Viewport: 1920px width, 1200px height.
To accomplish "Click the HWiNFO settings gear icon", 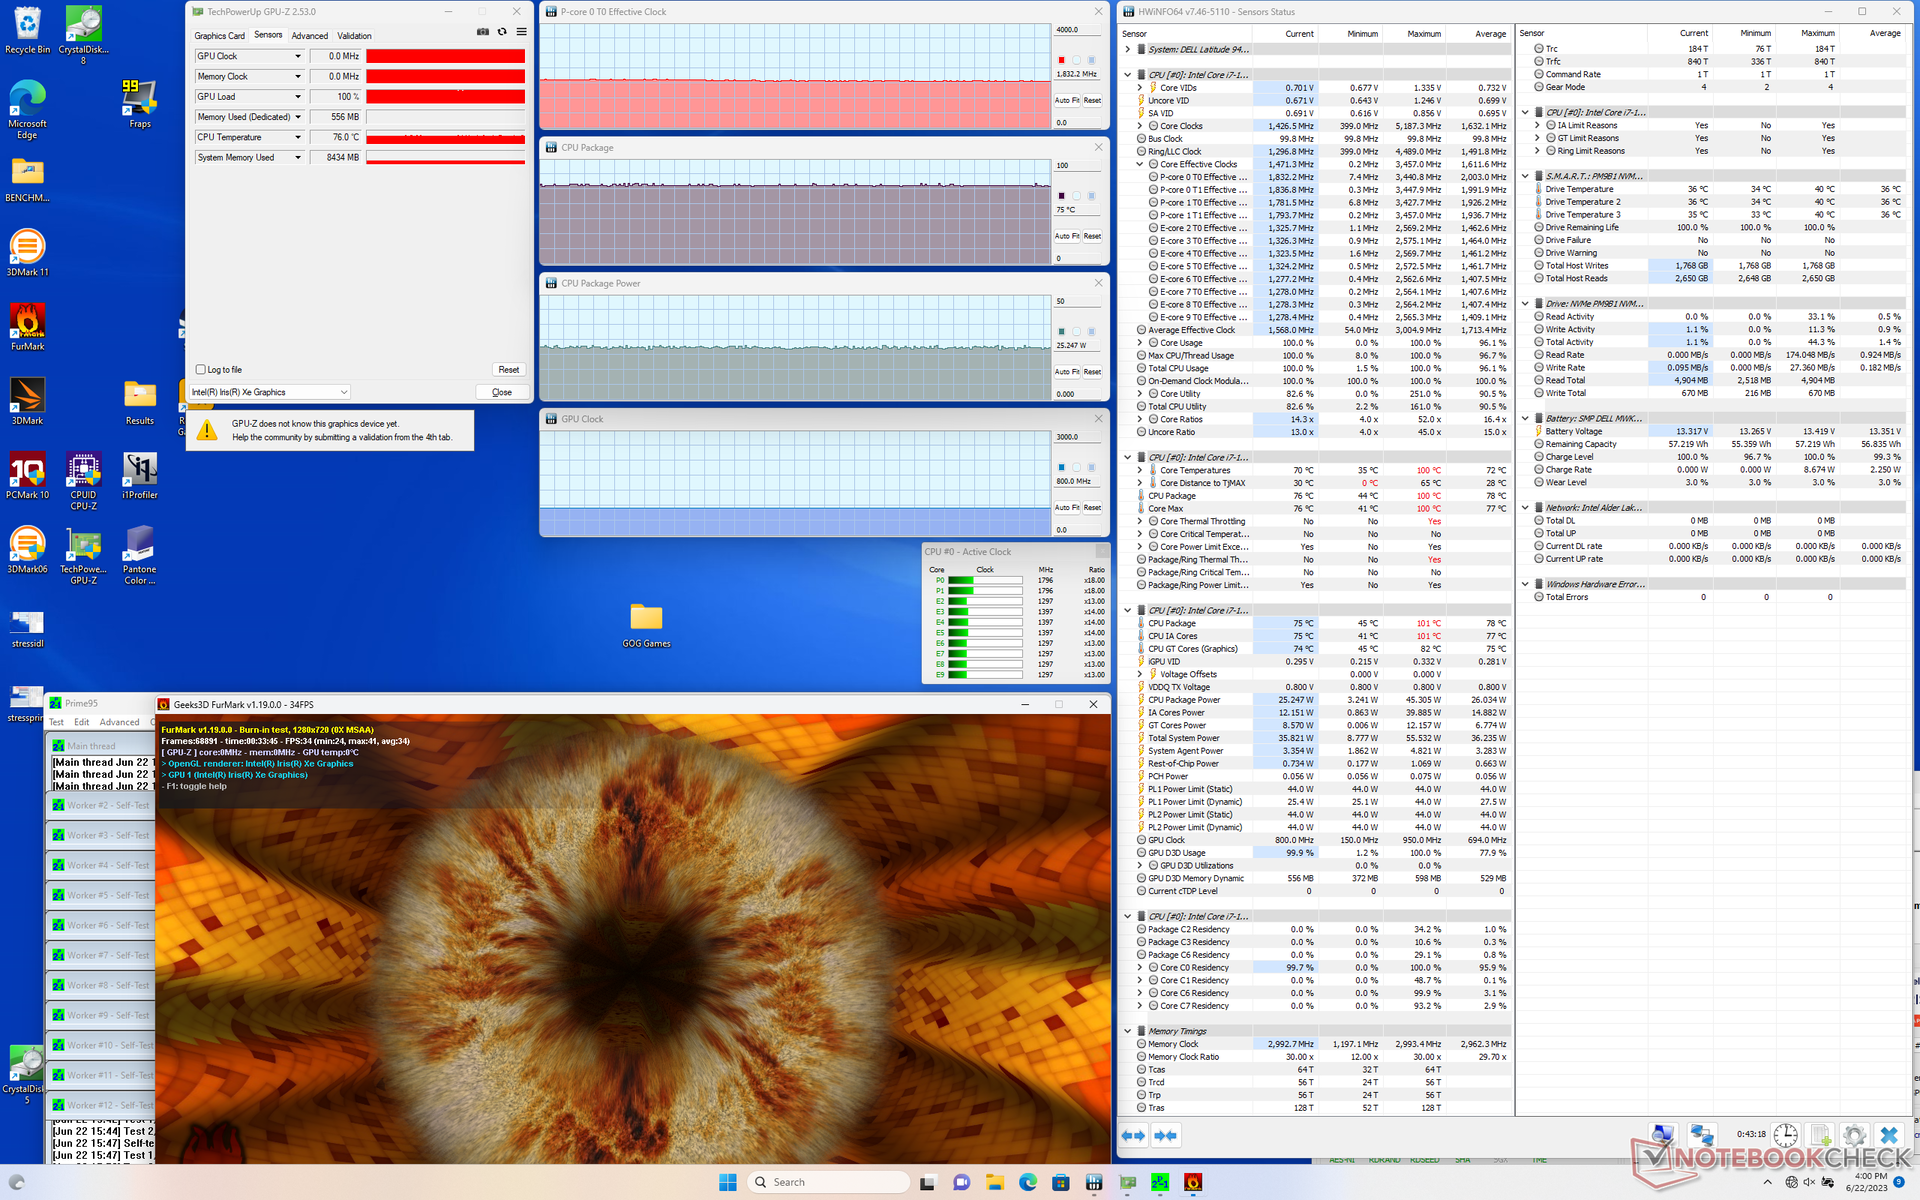I will tap(1854, 1135).
